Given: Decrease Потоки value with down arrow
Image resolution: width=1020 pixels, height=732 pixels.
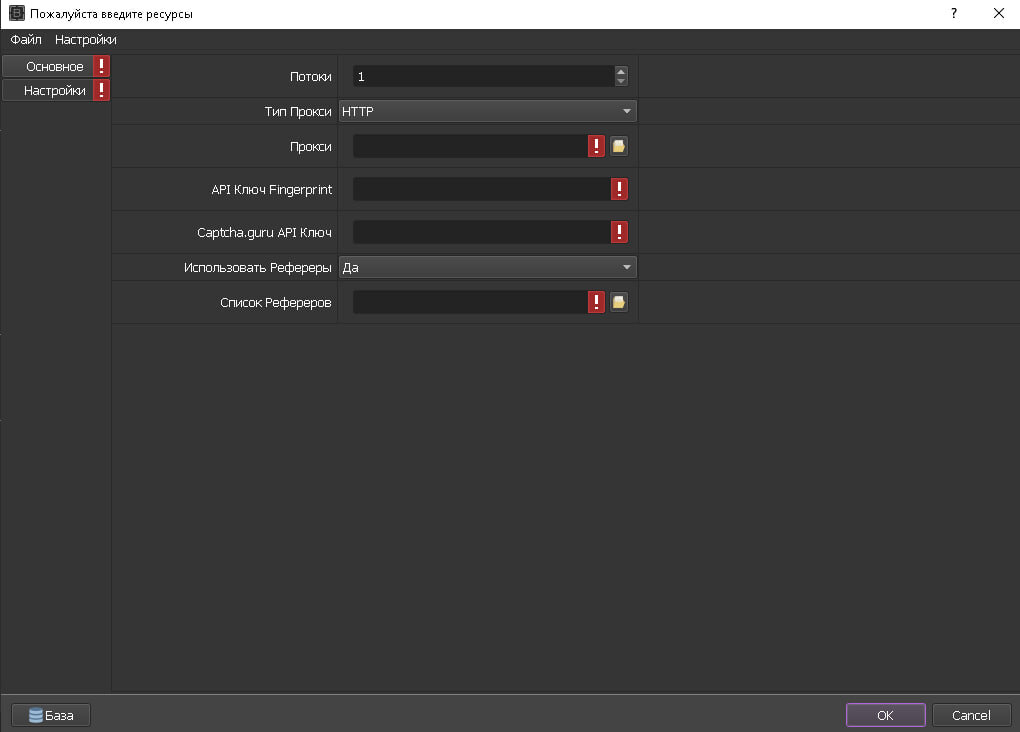Looking at the screenshot, I should tap(621, 81).
